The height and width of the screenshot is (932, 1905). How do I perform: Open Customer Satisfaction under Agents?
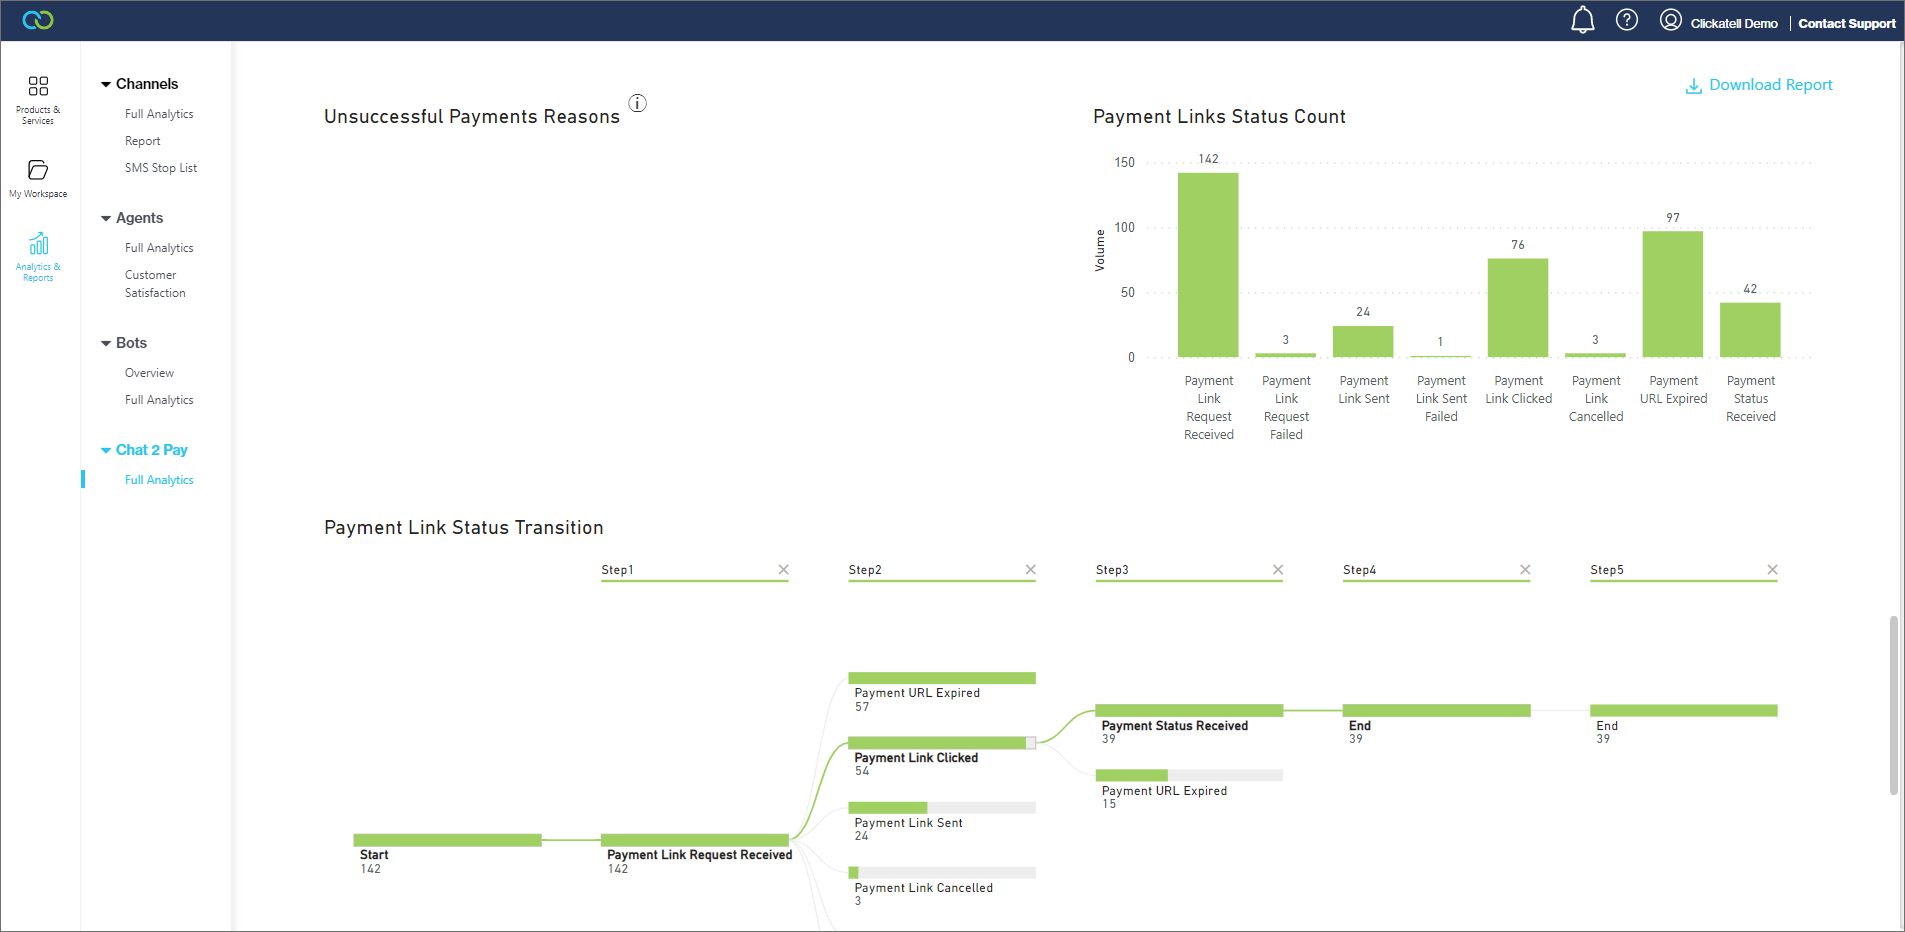coord(155,284)
